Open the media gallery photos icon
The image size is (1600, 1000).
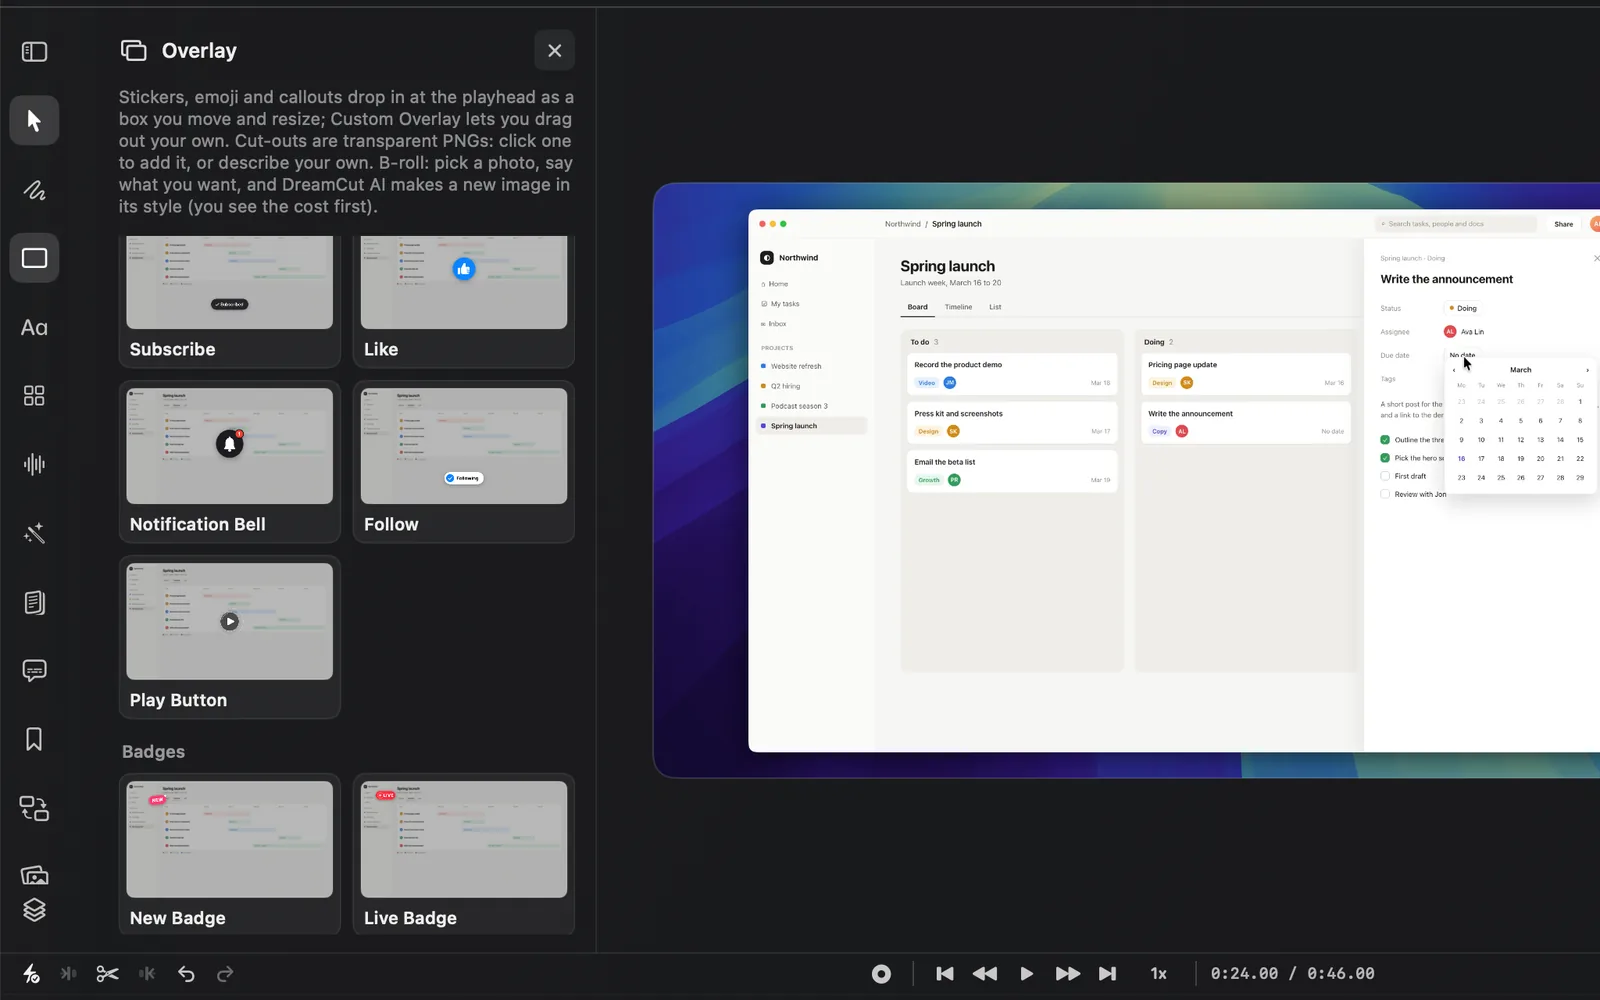(x=34, y=875)
